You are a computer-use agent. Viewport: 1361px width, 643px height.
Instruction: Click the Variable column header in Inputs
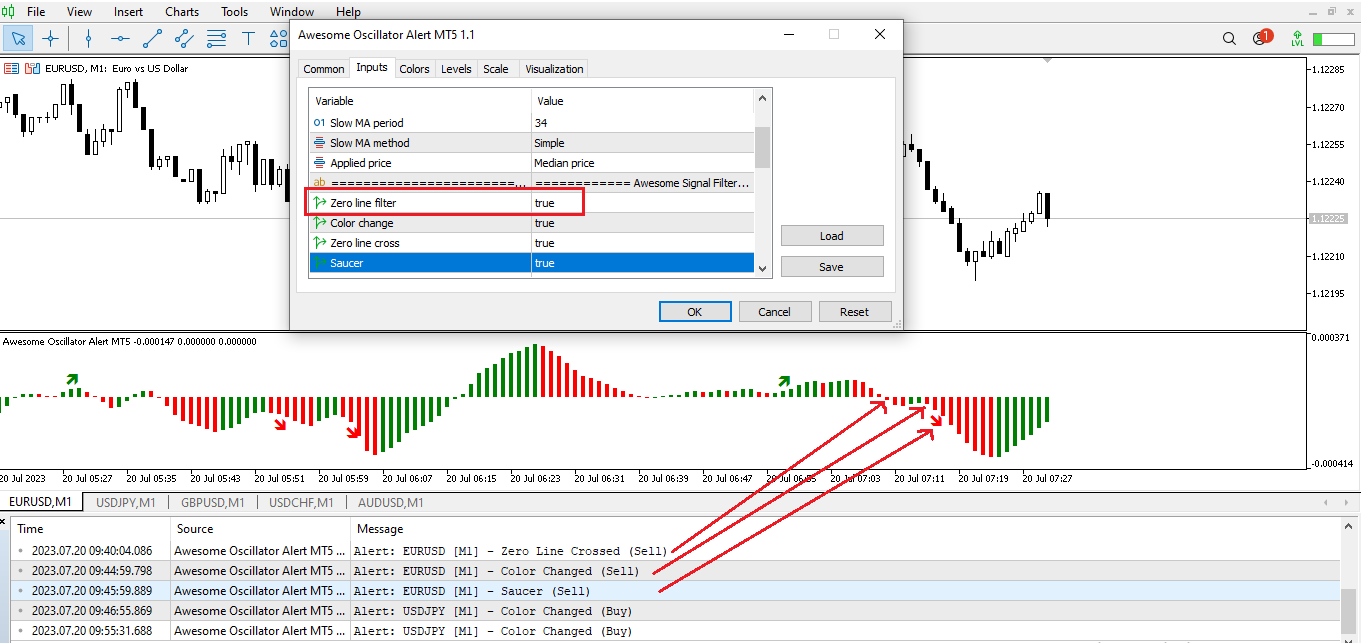420,101
